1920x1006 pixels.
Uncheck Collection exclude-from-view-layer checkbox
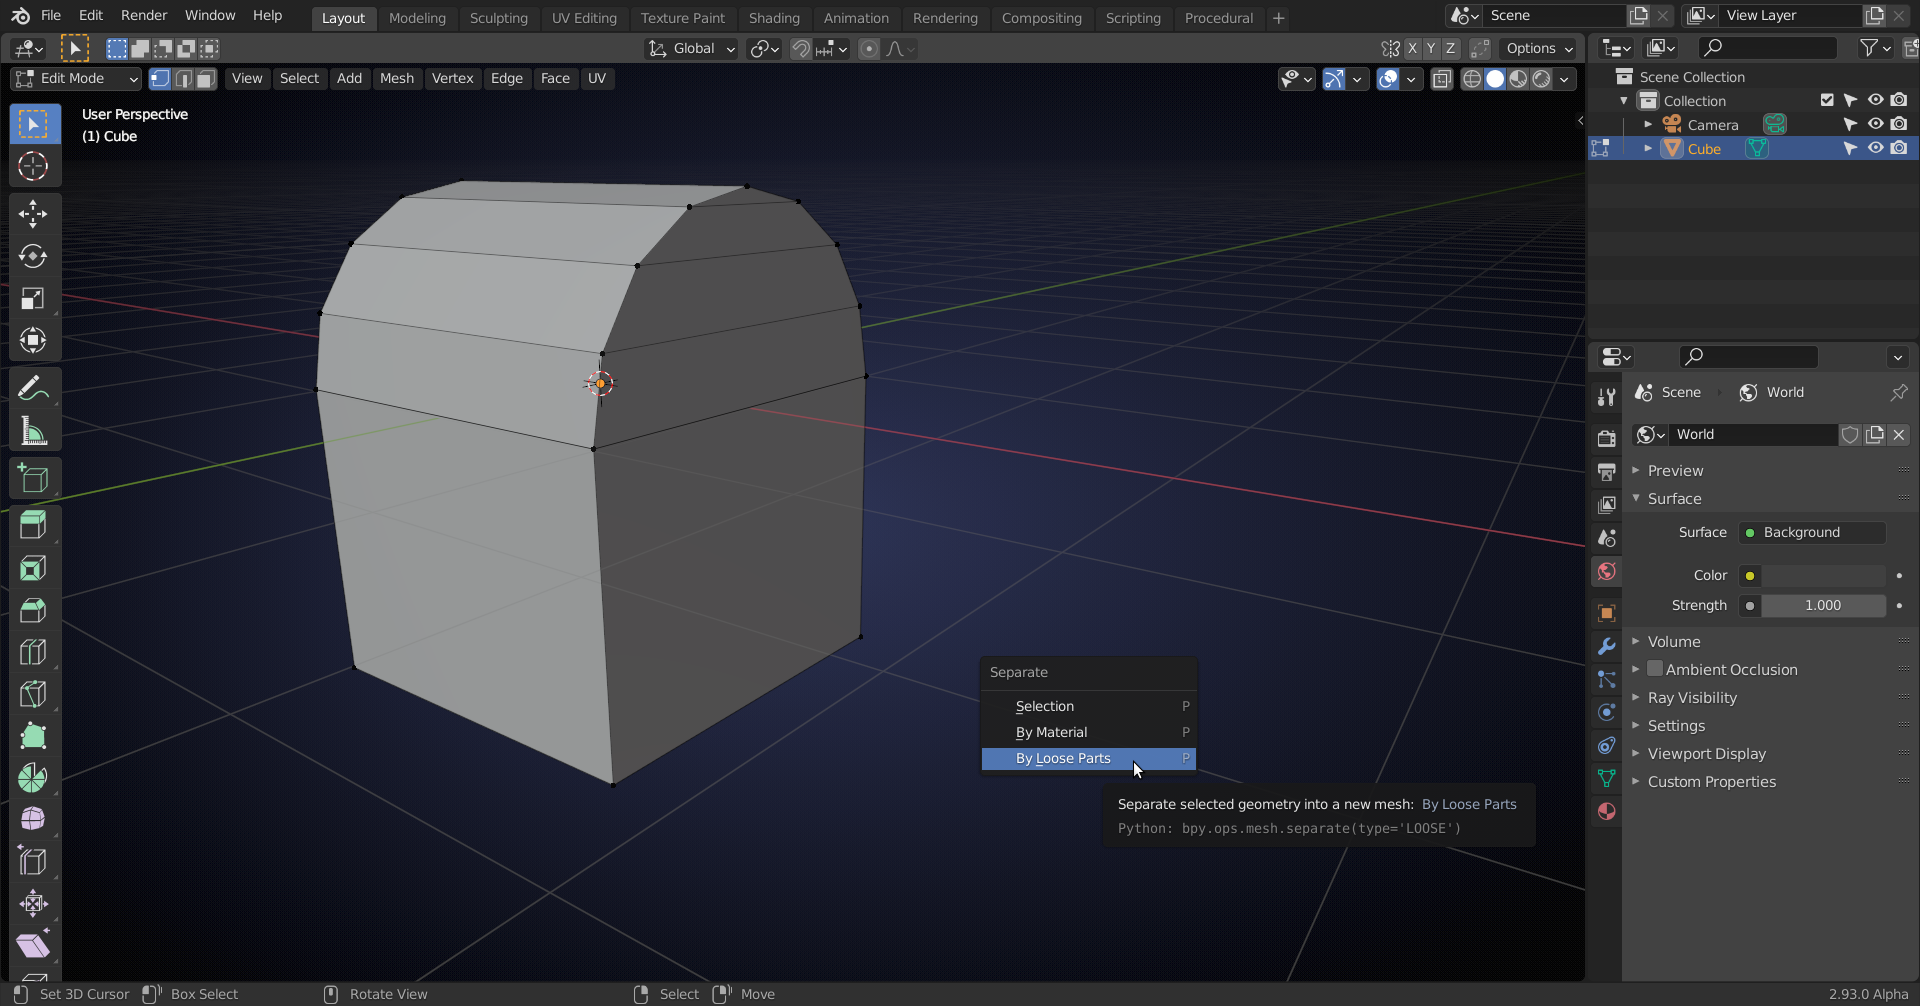(1827, 100)
